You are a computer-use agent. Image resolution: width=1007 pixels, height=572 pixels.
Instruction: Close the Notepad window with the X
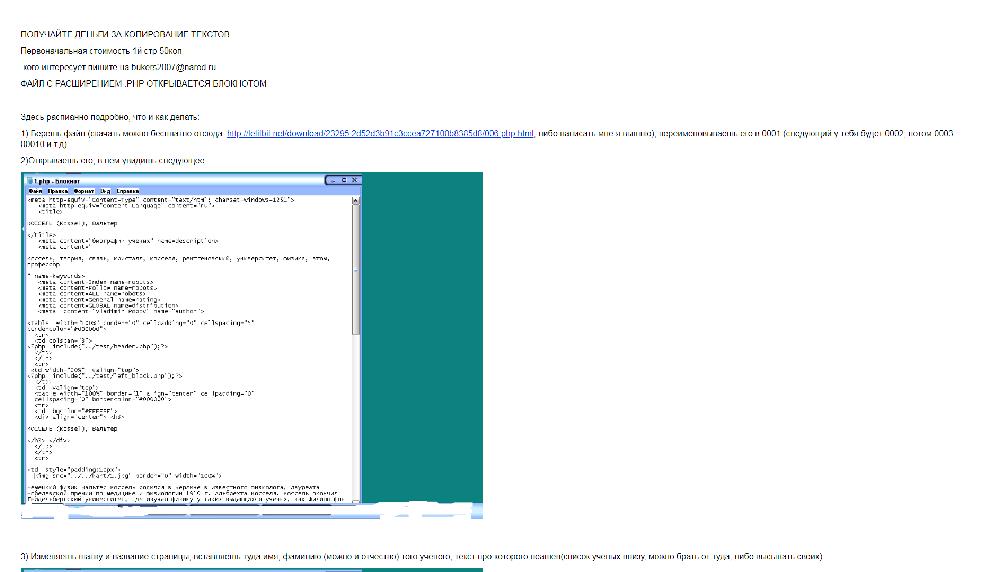[355, 180]
